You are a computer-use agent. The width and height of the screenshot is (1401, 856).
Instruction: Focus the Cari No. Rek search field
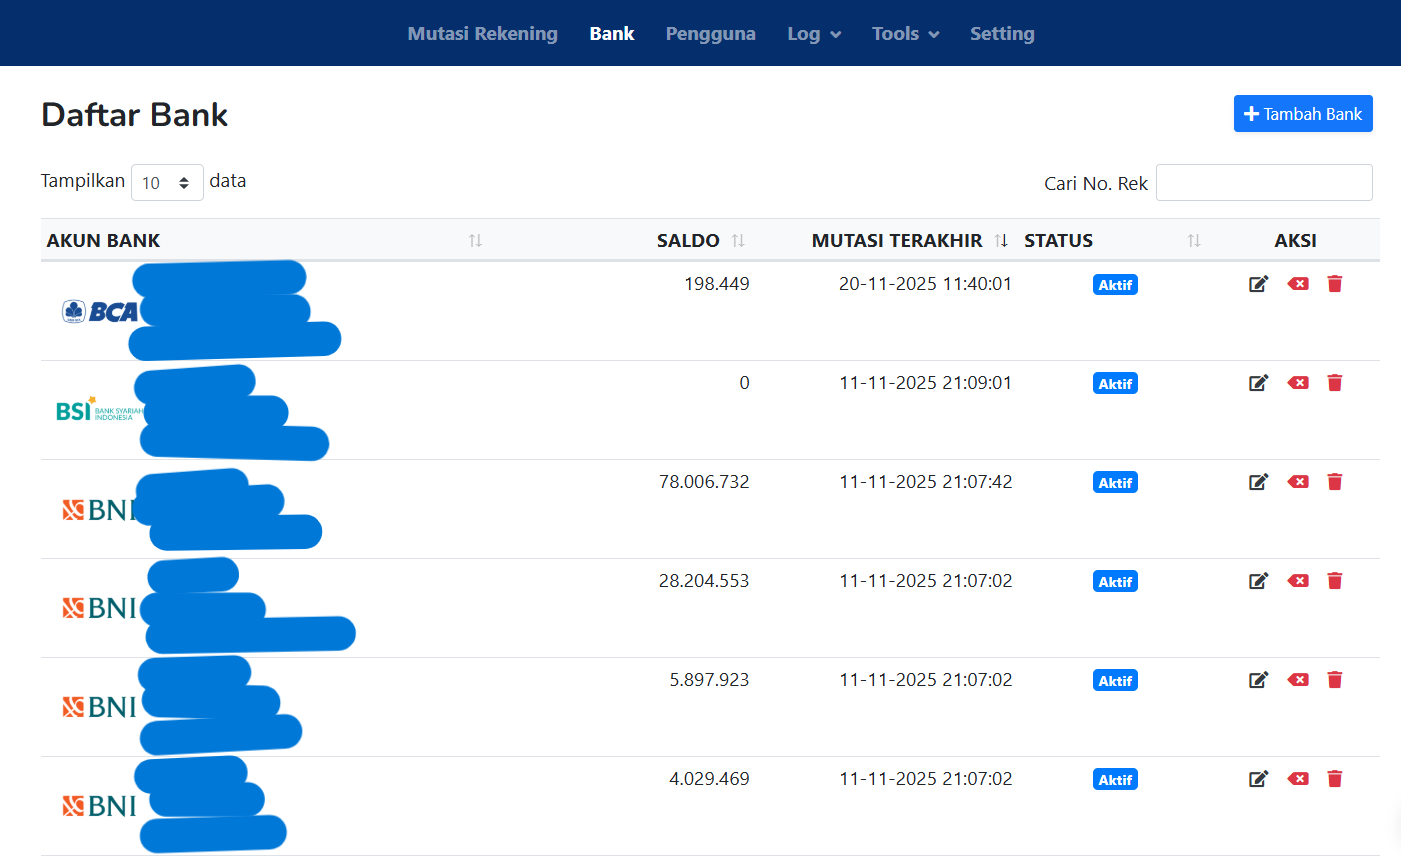pos(1263,183)
